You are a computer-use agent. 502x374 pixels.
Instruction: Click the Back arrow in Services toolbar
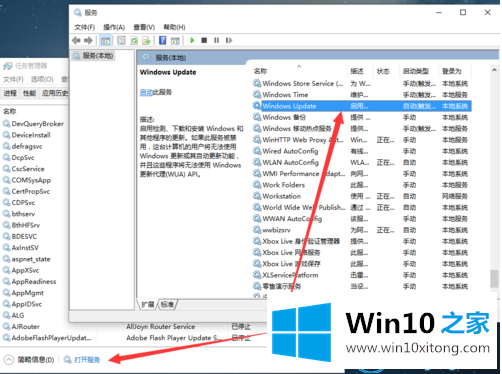tap(76, 41)
